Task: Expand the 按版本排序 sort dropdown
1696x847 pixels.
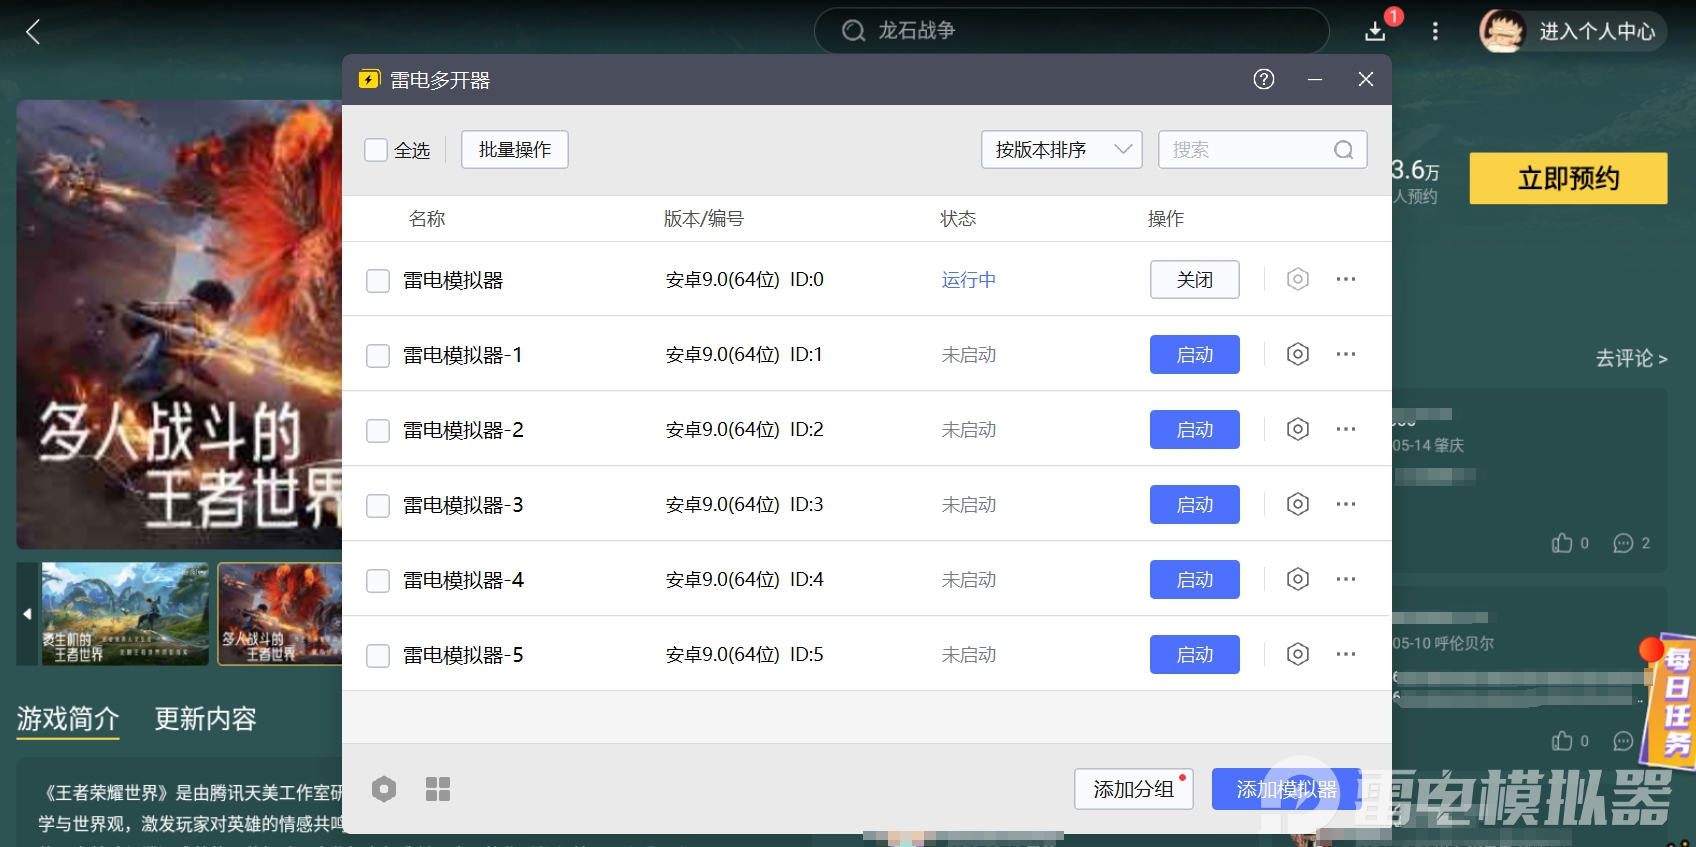Action: 1061,150
